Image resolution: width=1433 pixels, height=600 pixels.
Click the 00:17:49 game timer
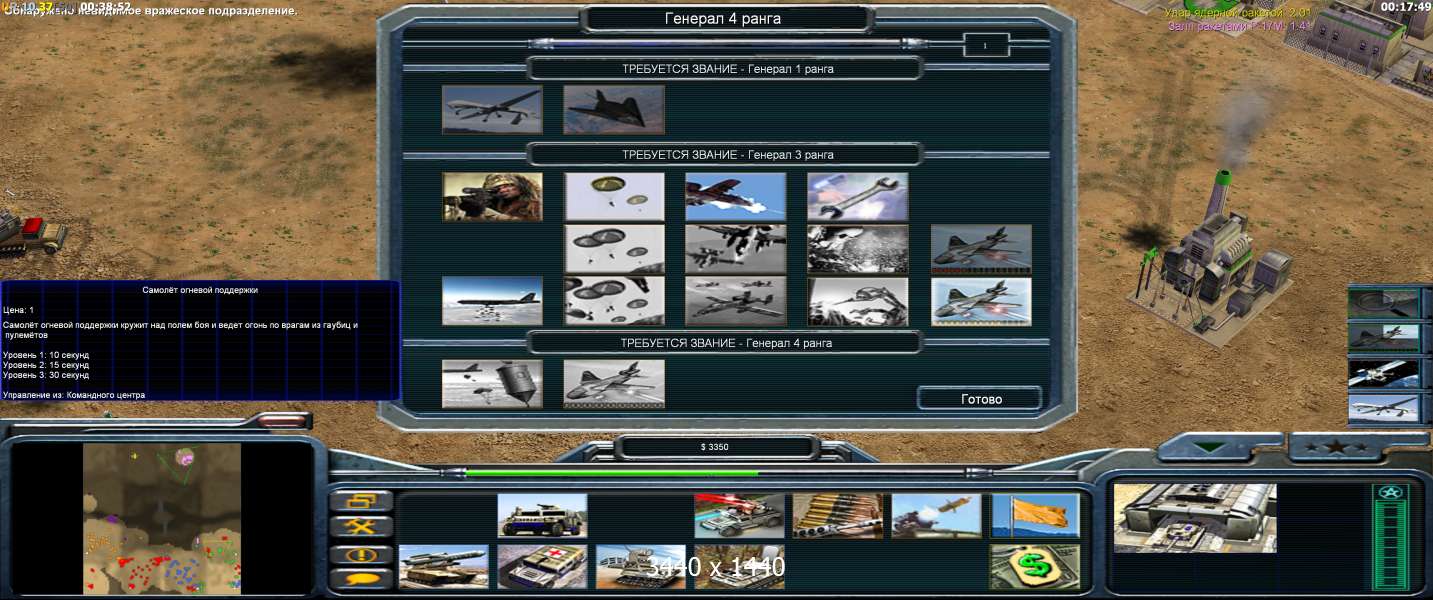pyautogui.click(x=1404, y=7)
